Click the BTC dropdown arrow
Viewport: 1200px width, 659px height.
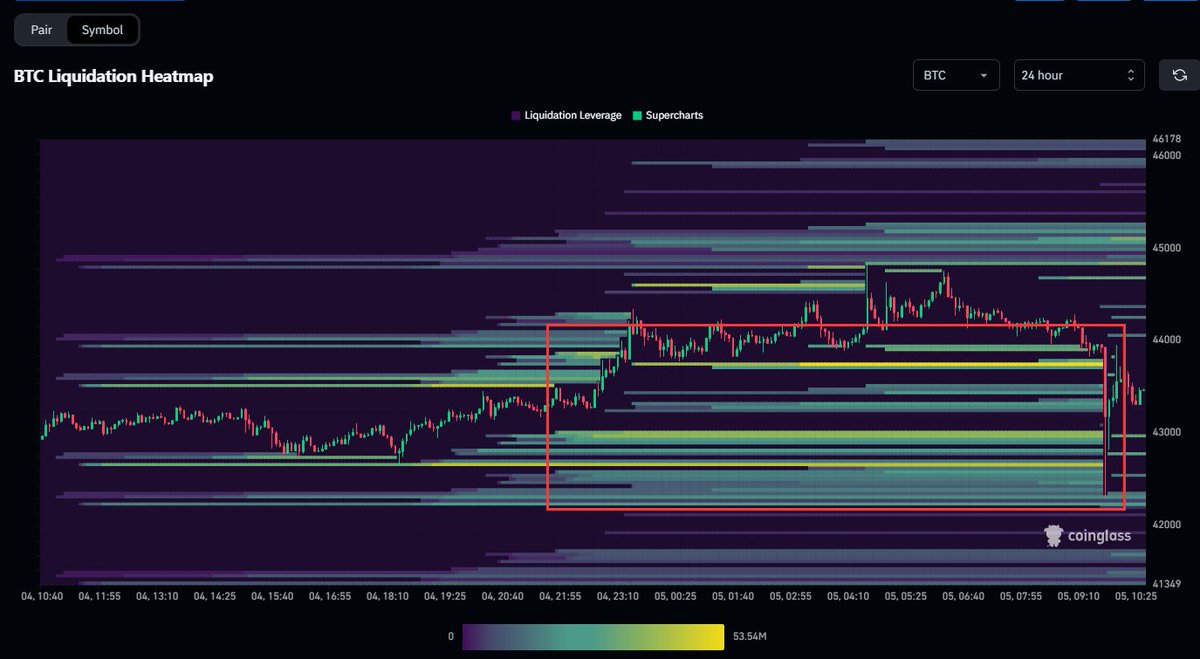click(x=984, y=74)
